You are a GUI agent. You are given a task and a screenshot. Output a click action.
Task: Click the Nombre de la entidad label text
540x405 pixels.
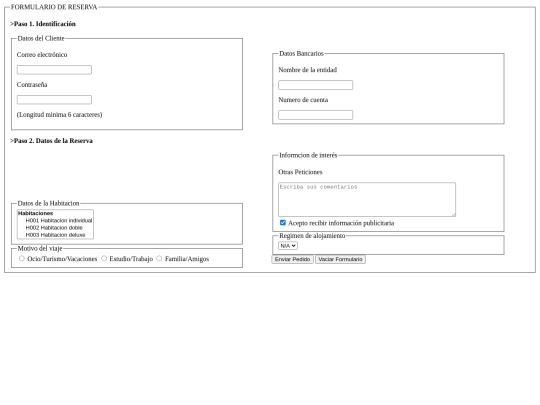point(308,70)
